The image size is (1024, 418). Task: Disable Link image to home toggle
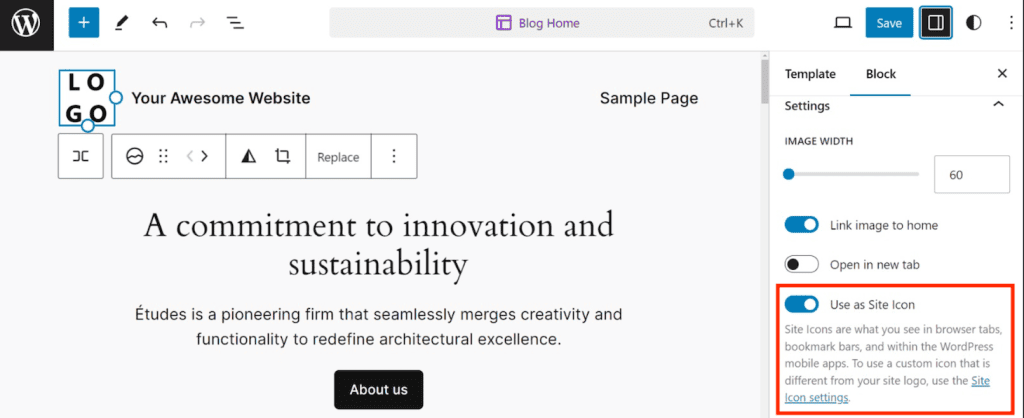pos(802,225)
